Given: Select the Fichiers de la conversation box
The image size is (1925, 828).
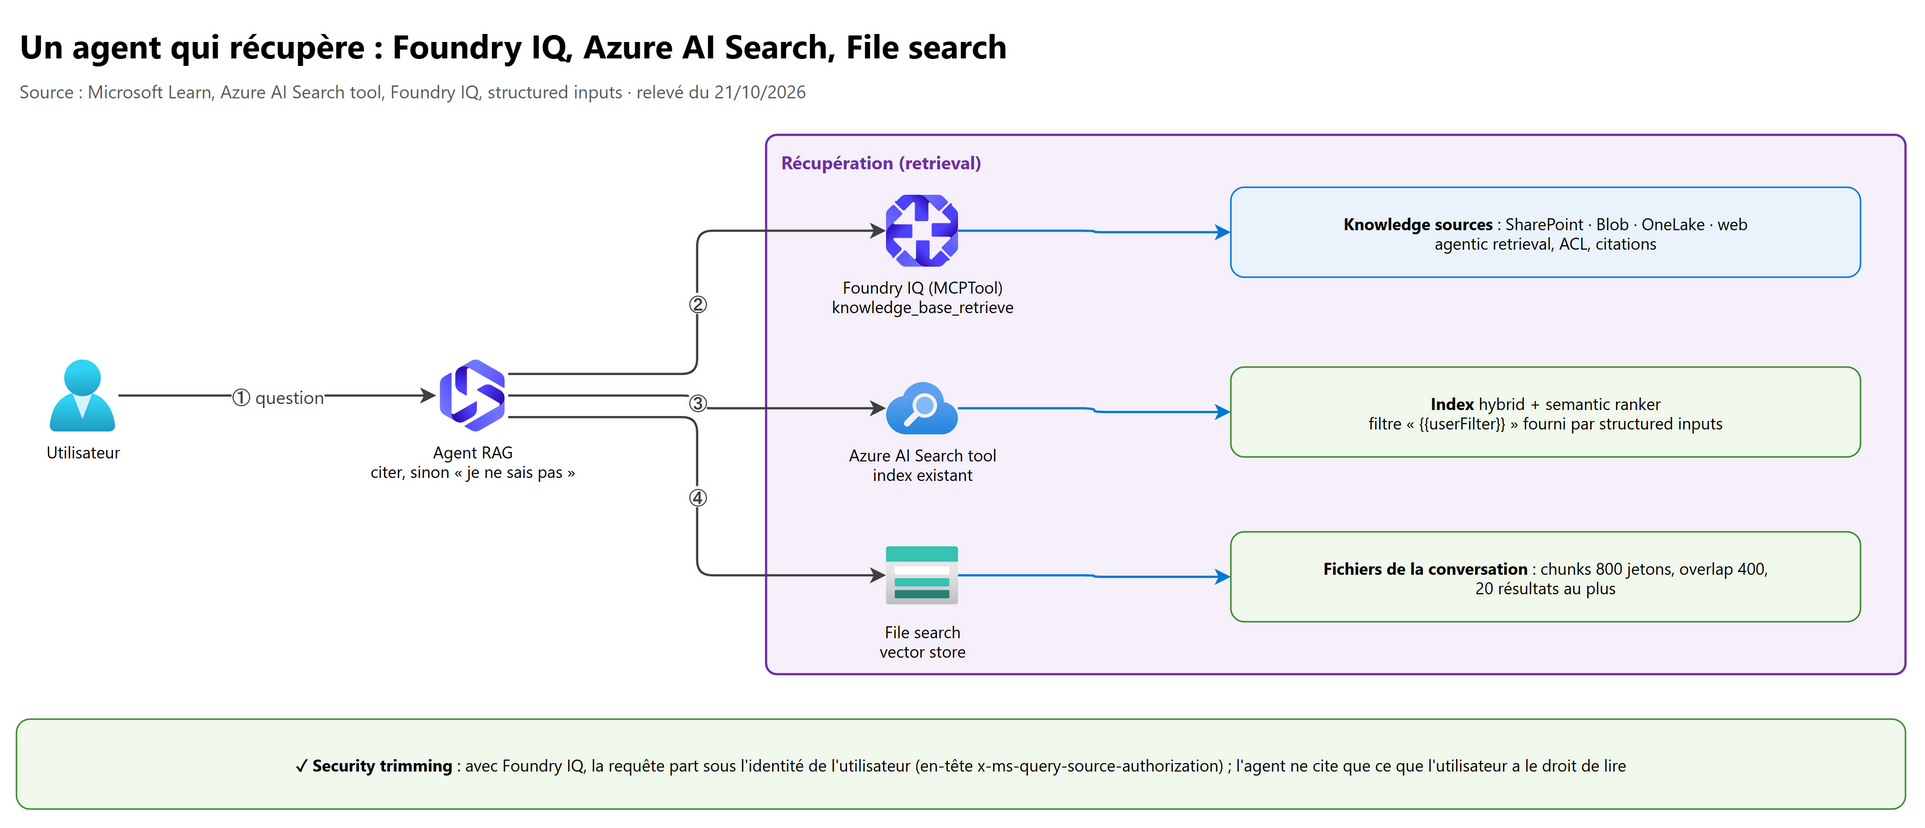Looking at the screenshot, I should [x=1545, y=577].
